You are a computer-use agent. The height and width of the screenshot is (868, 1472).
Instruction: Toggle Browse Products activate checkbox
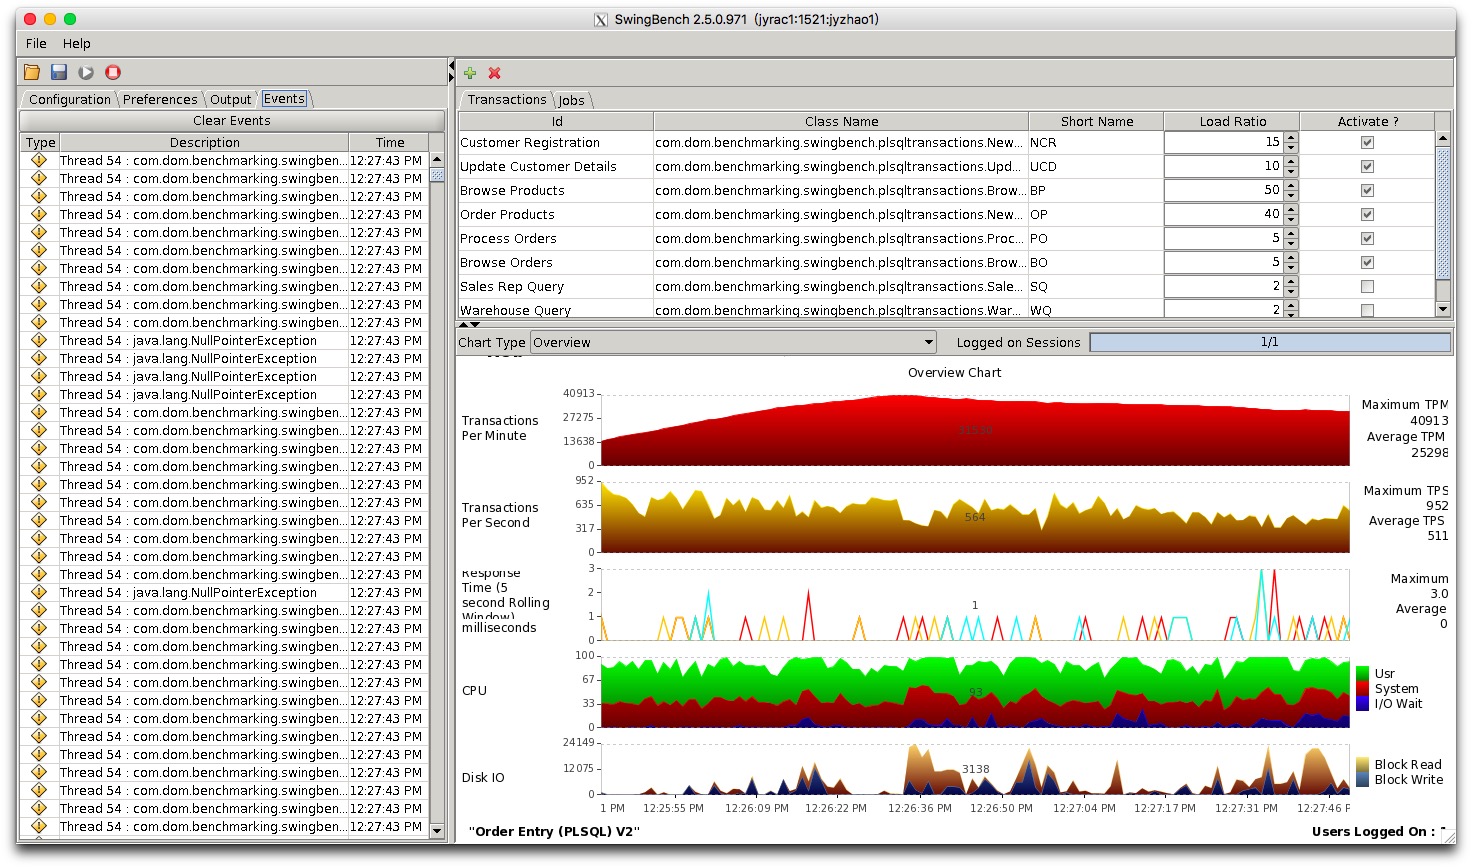pos(1367,191)
